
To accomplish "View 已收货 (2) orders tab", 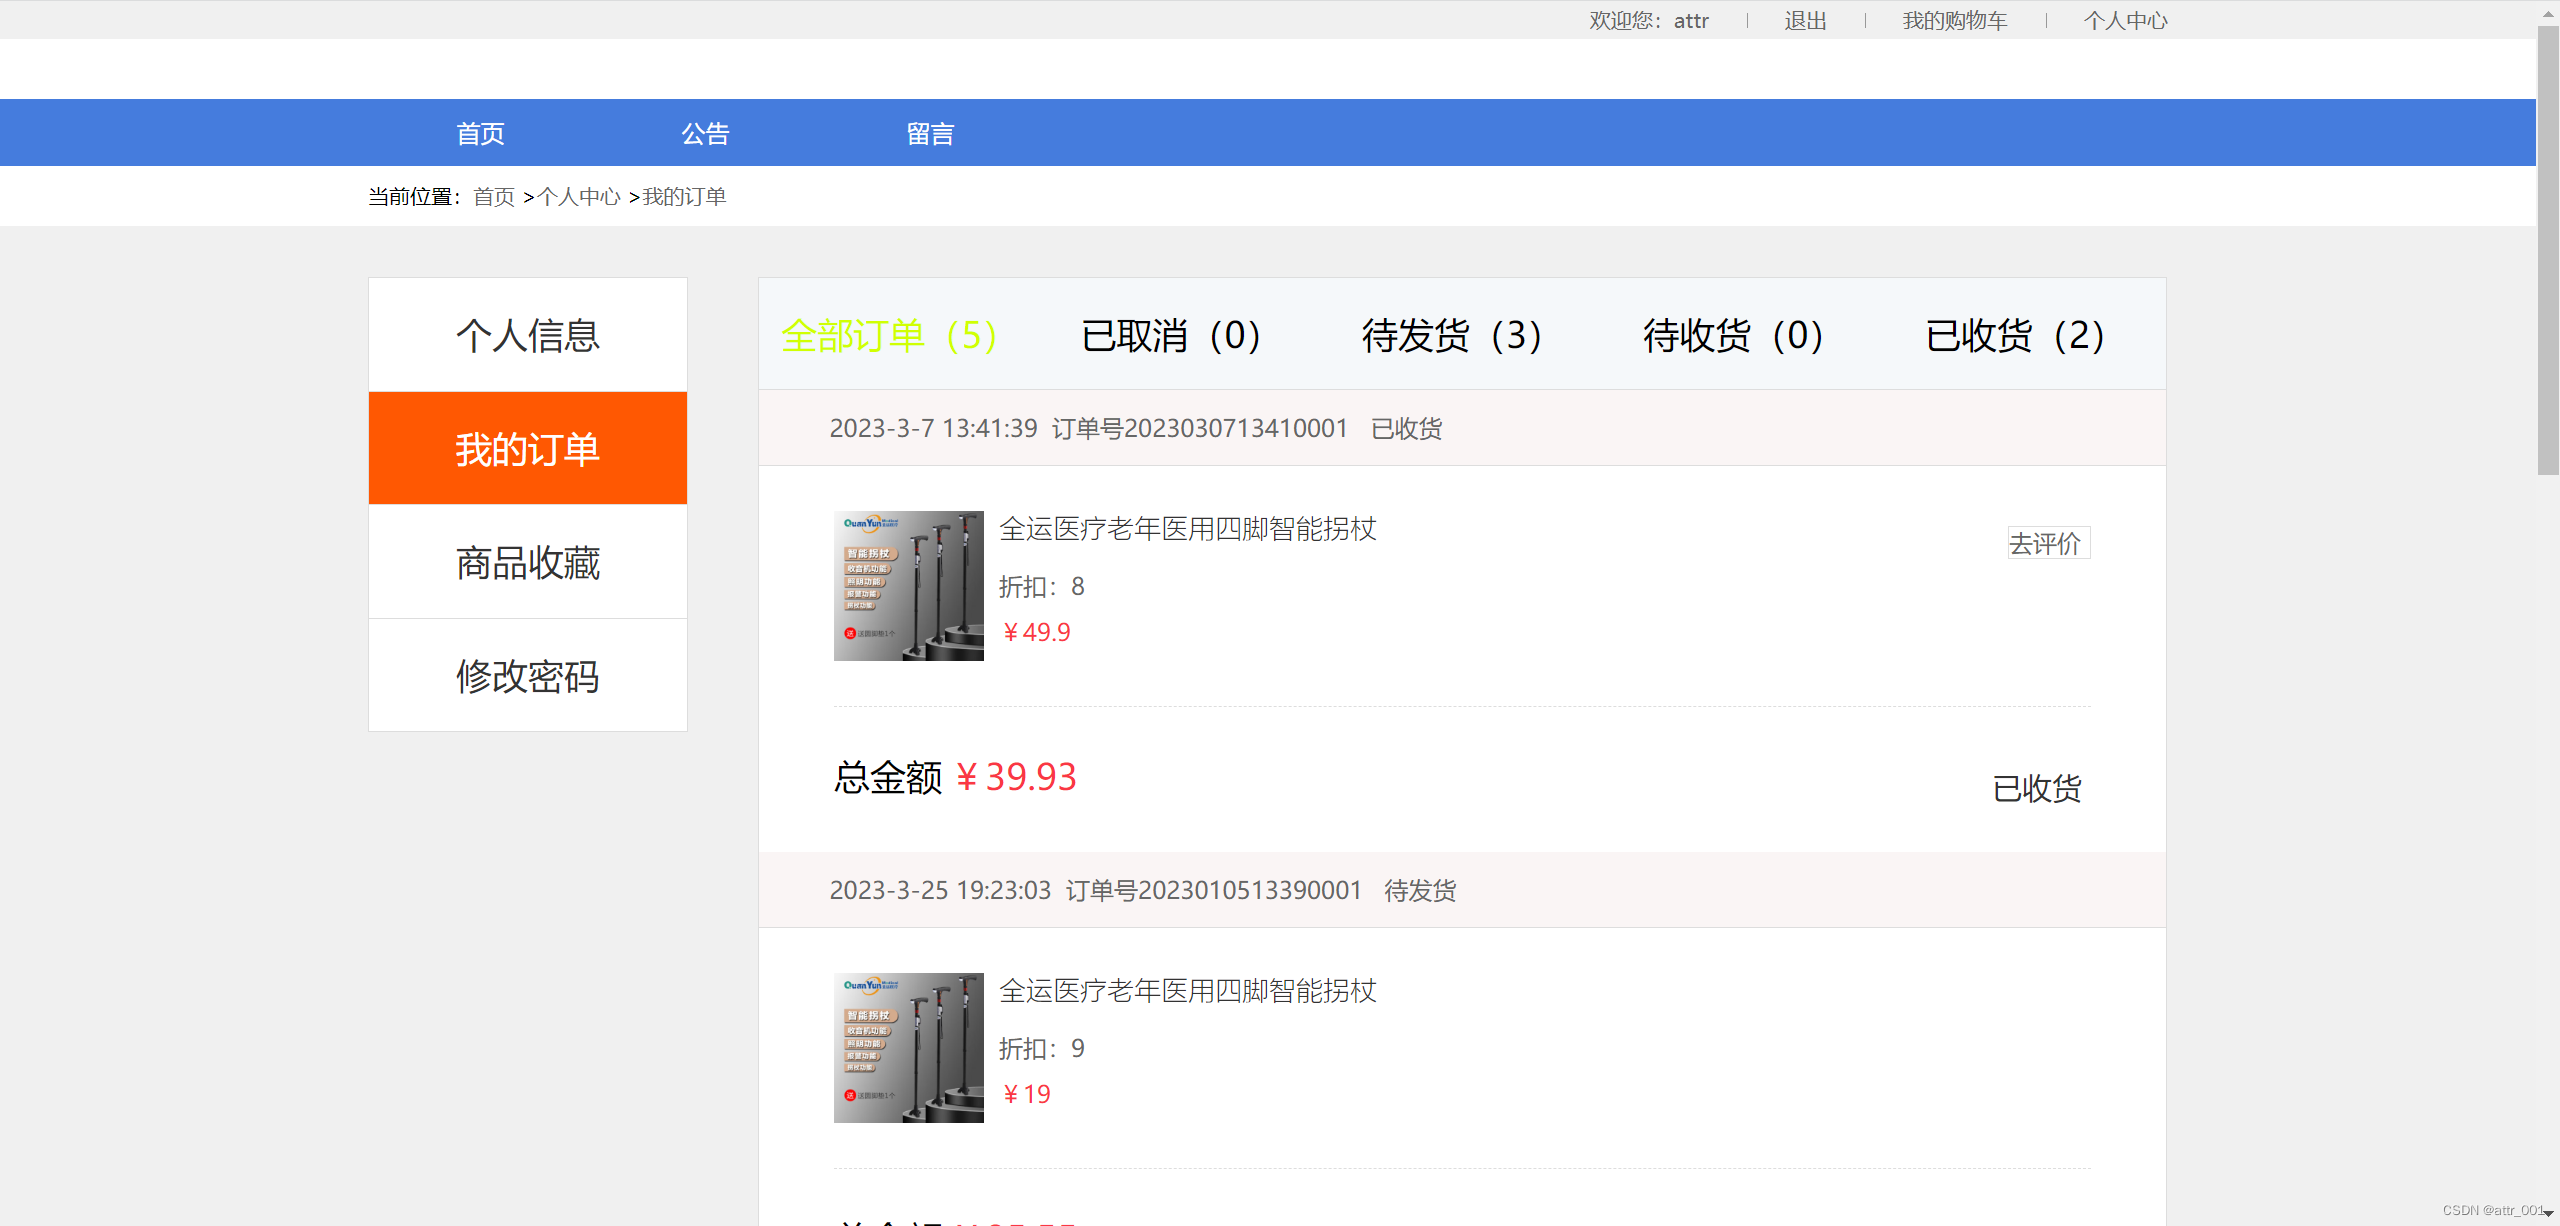I will click(x=2015, y=335).
